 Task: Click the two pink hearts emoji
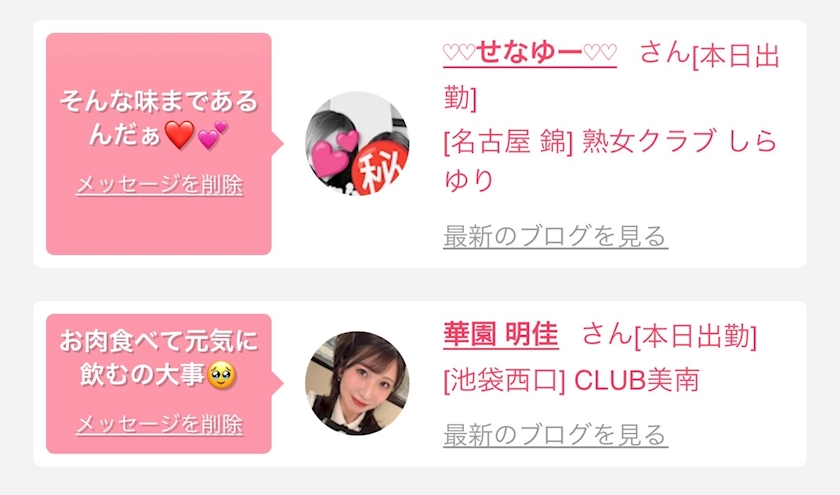pos(213,134)
